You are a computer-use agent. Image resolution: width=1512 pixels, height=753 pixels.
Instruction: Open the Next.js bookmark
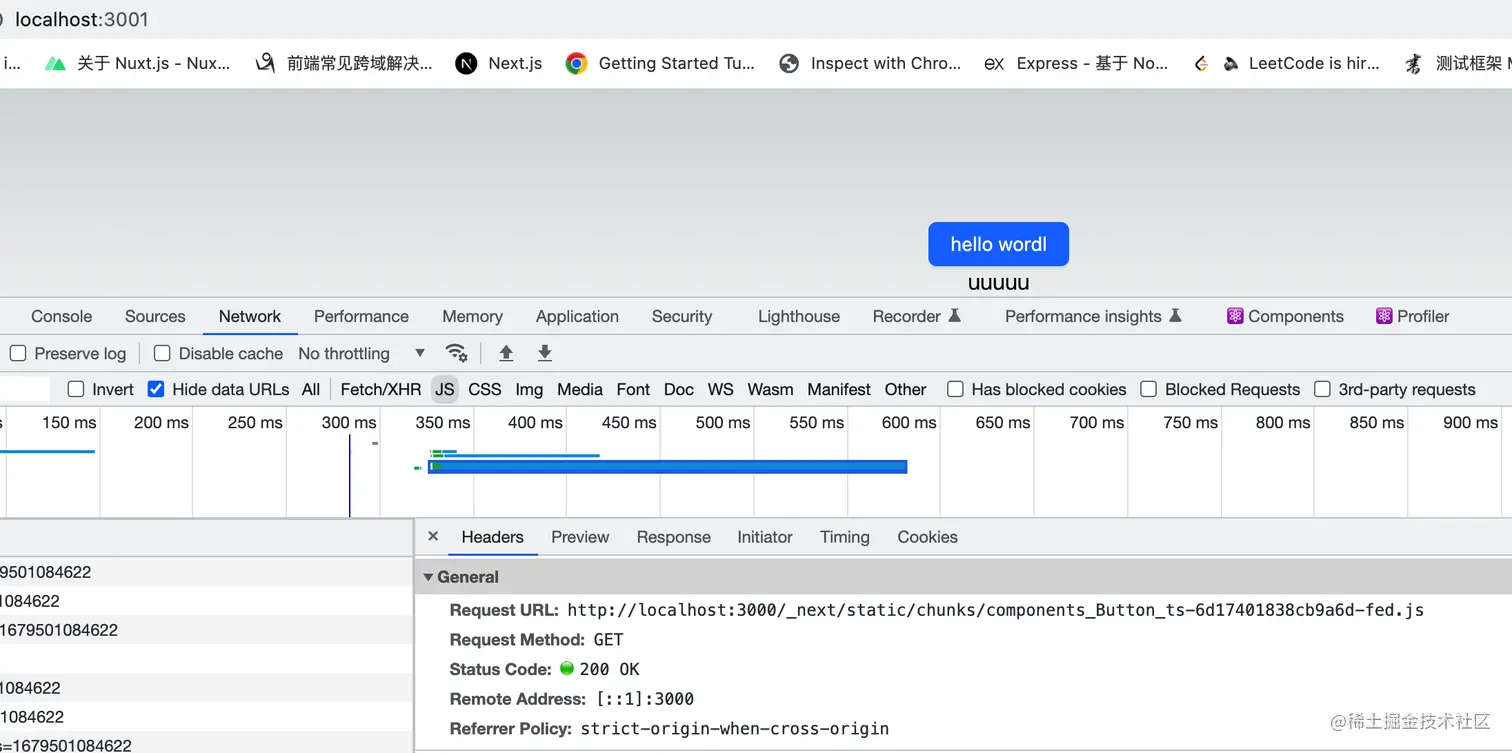[498, 63]
